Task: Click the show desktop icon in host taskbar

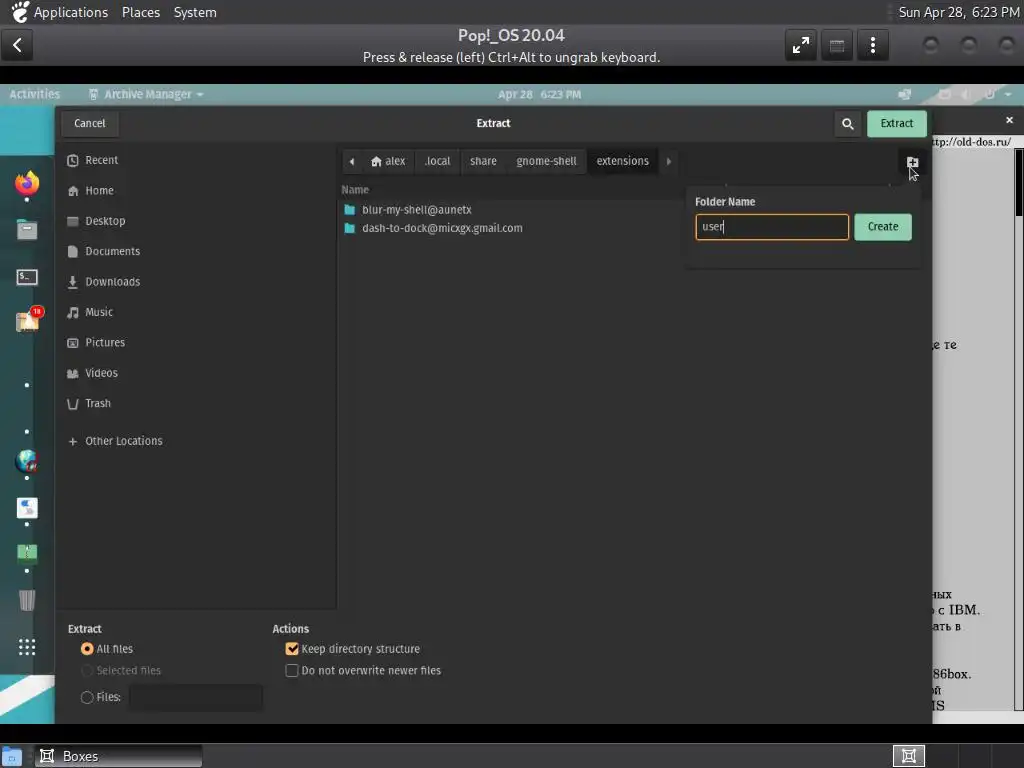Action: pyautogui.click(x=12, y=756)
